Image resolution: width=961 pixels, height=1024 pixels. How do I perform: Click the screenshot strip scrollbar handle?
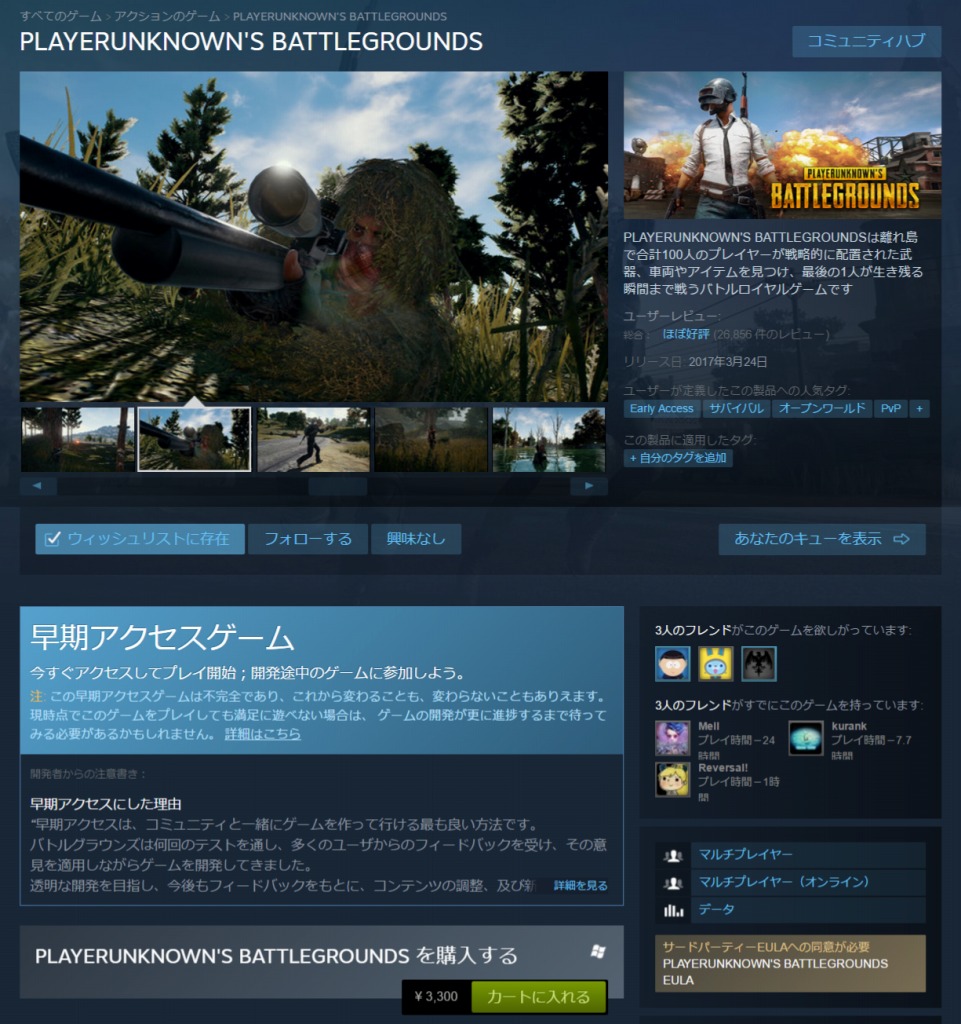[x=338, y=486]
